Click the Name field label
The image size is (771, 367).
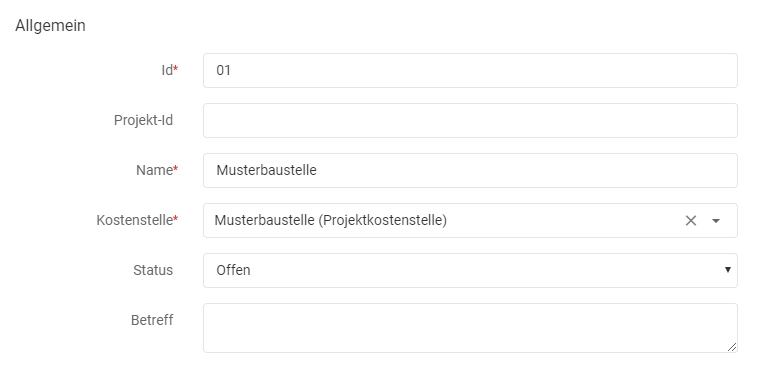(154, 171)
